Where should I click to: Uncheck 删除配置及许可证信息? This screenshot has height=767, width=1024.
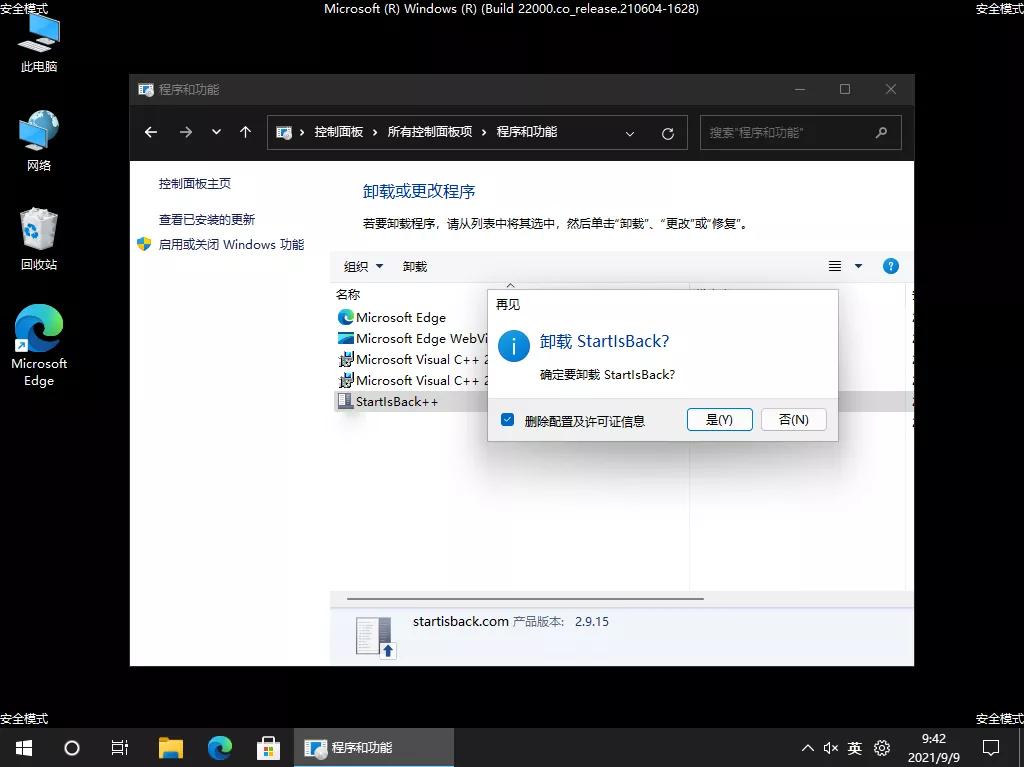pos(507,420)
